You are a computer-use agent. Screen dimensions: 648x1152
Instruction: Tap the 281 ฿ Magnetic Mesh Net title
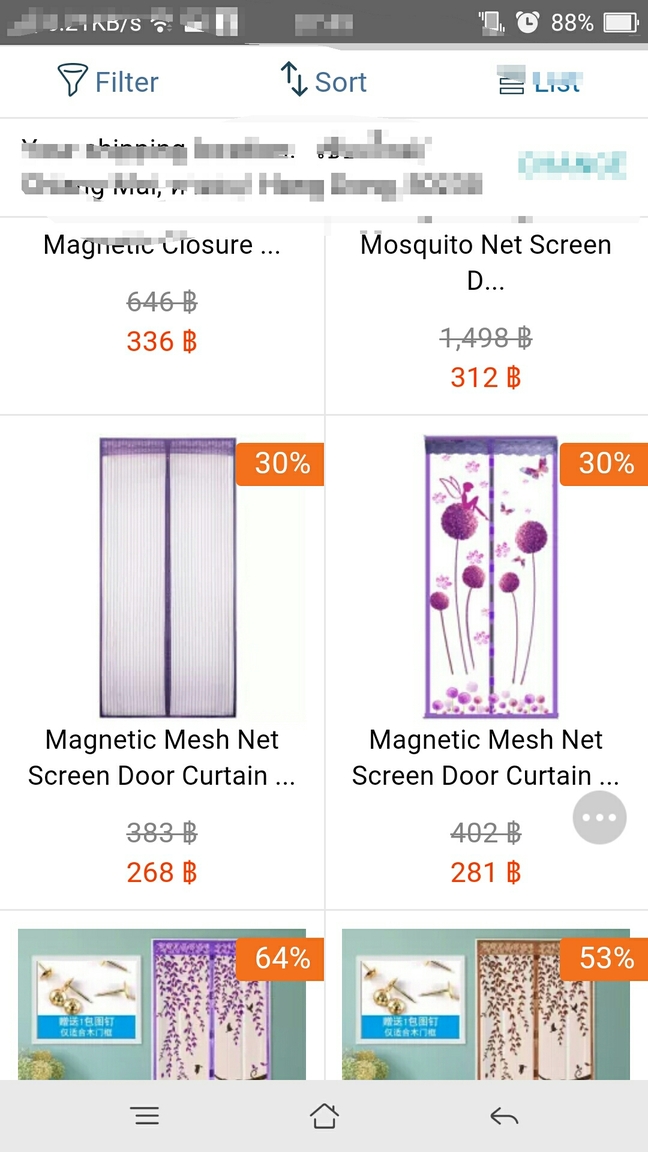[486, 757]
